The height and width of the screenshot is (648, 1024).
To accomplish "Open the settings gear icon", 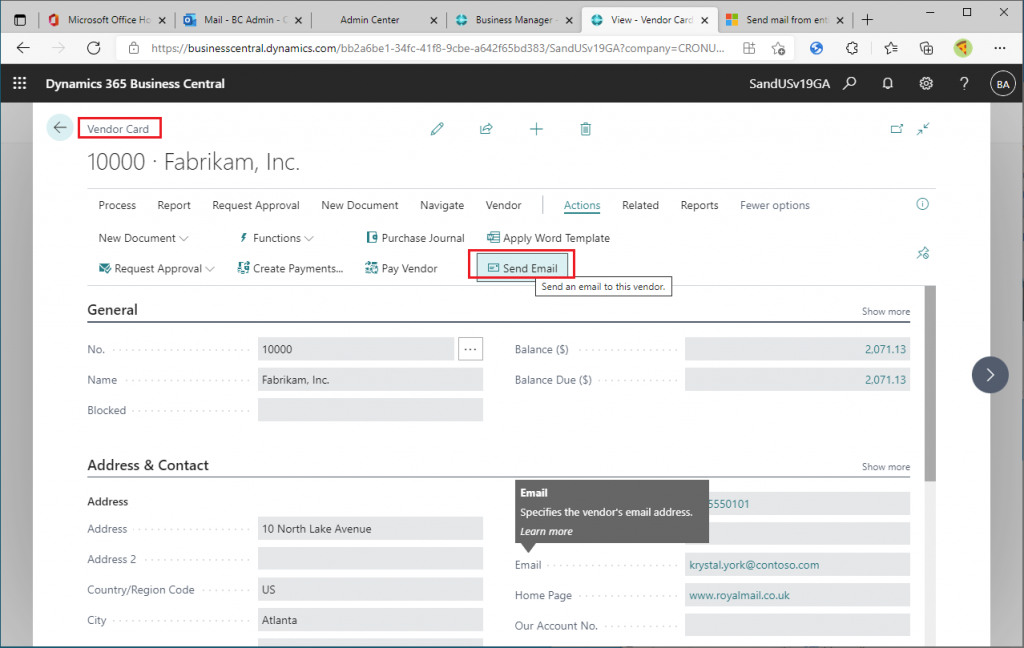I will point(926,83).
